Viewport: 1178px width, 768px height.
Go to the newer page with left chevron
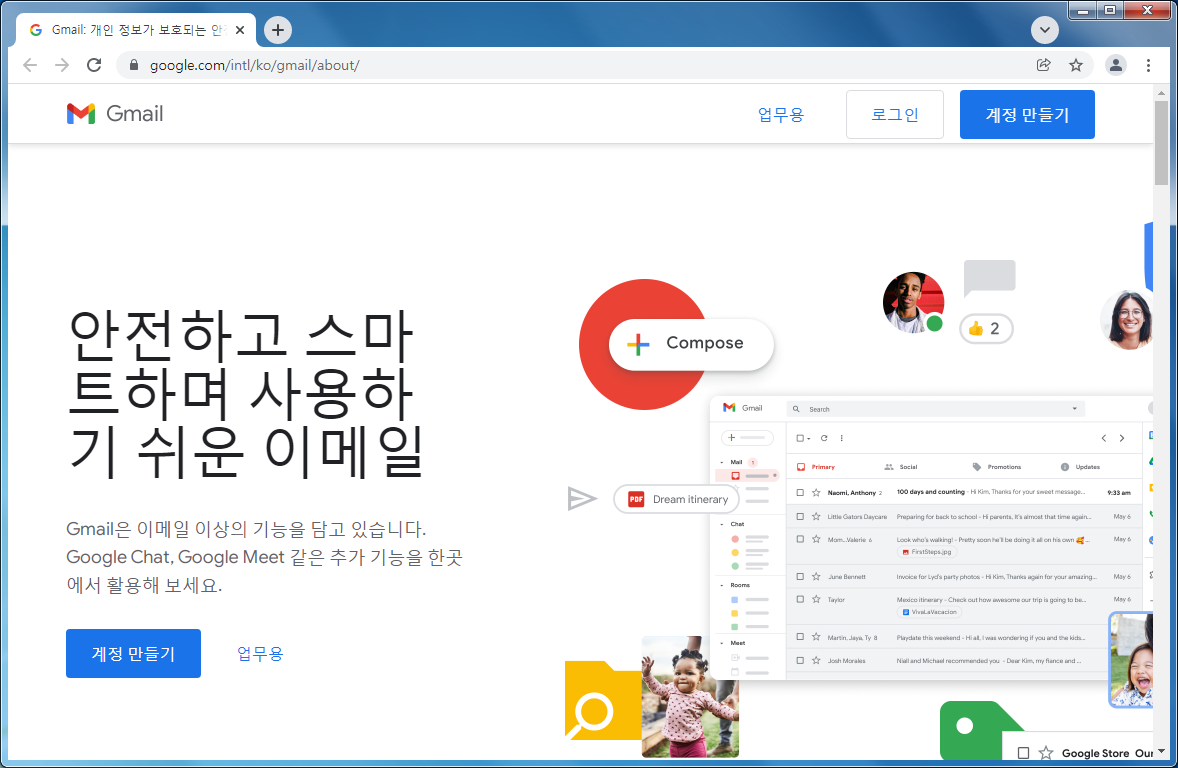tap(1104, 438)
